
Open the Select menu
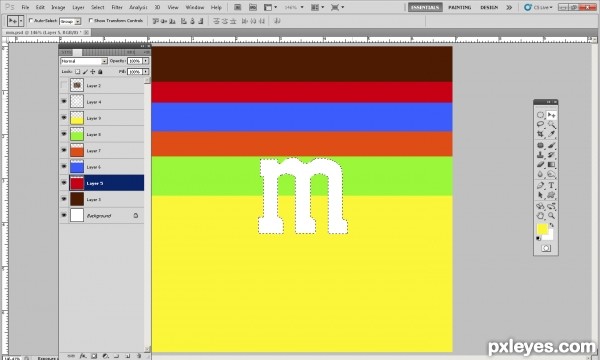[x=98, y=7]
